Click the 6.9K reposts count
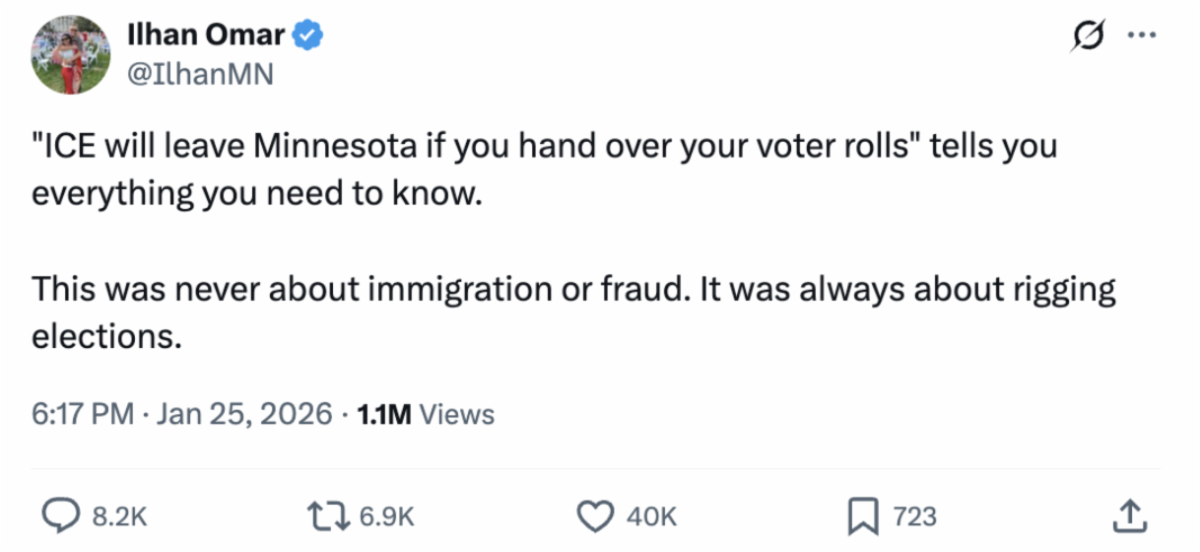 385,516
